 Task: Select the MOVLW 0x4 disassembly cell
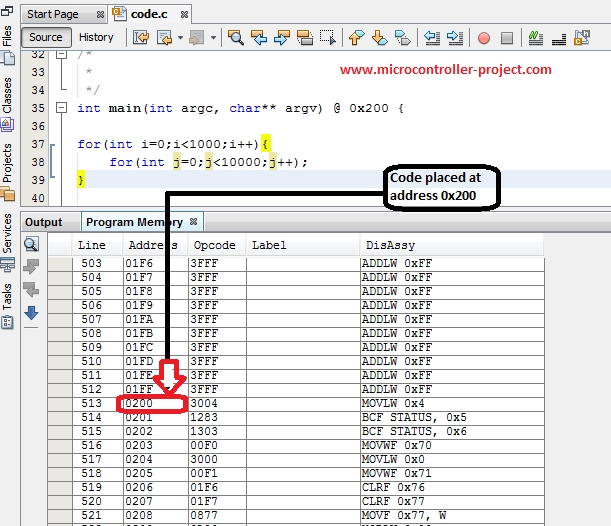(x=452, y=403)
